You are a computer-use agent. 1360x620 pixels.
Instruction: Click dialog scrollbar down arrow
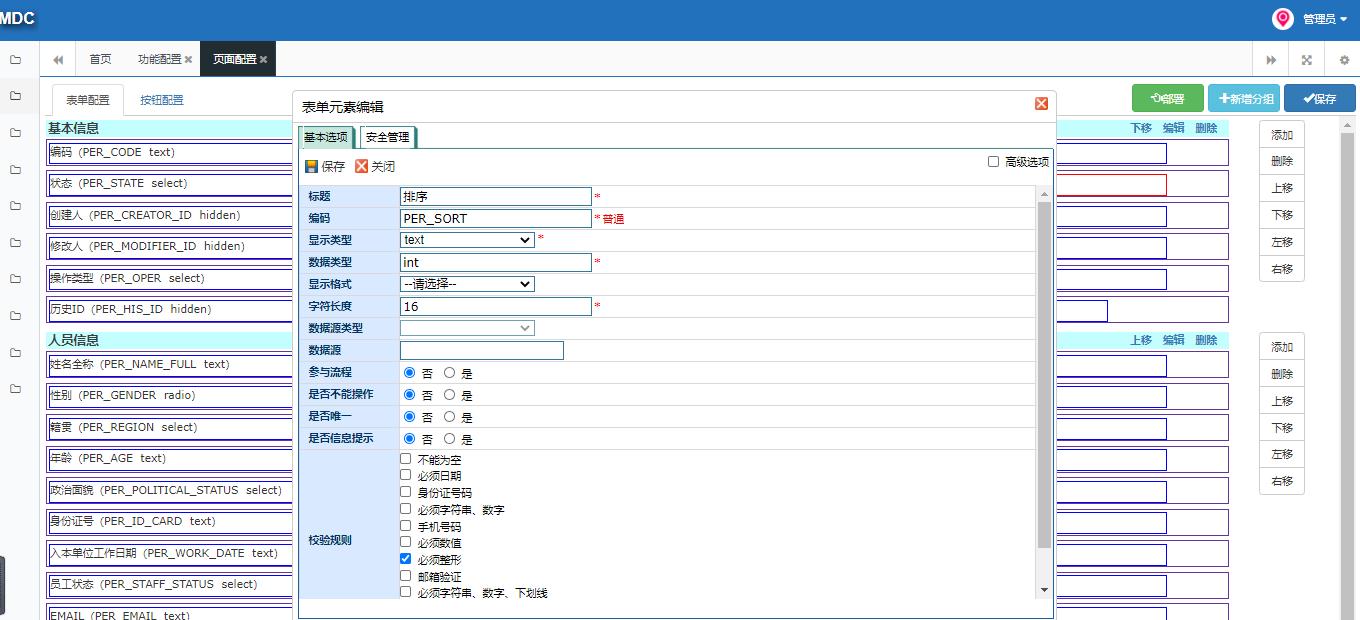[1045, 590]
